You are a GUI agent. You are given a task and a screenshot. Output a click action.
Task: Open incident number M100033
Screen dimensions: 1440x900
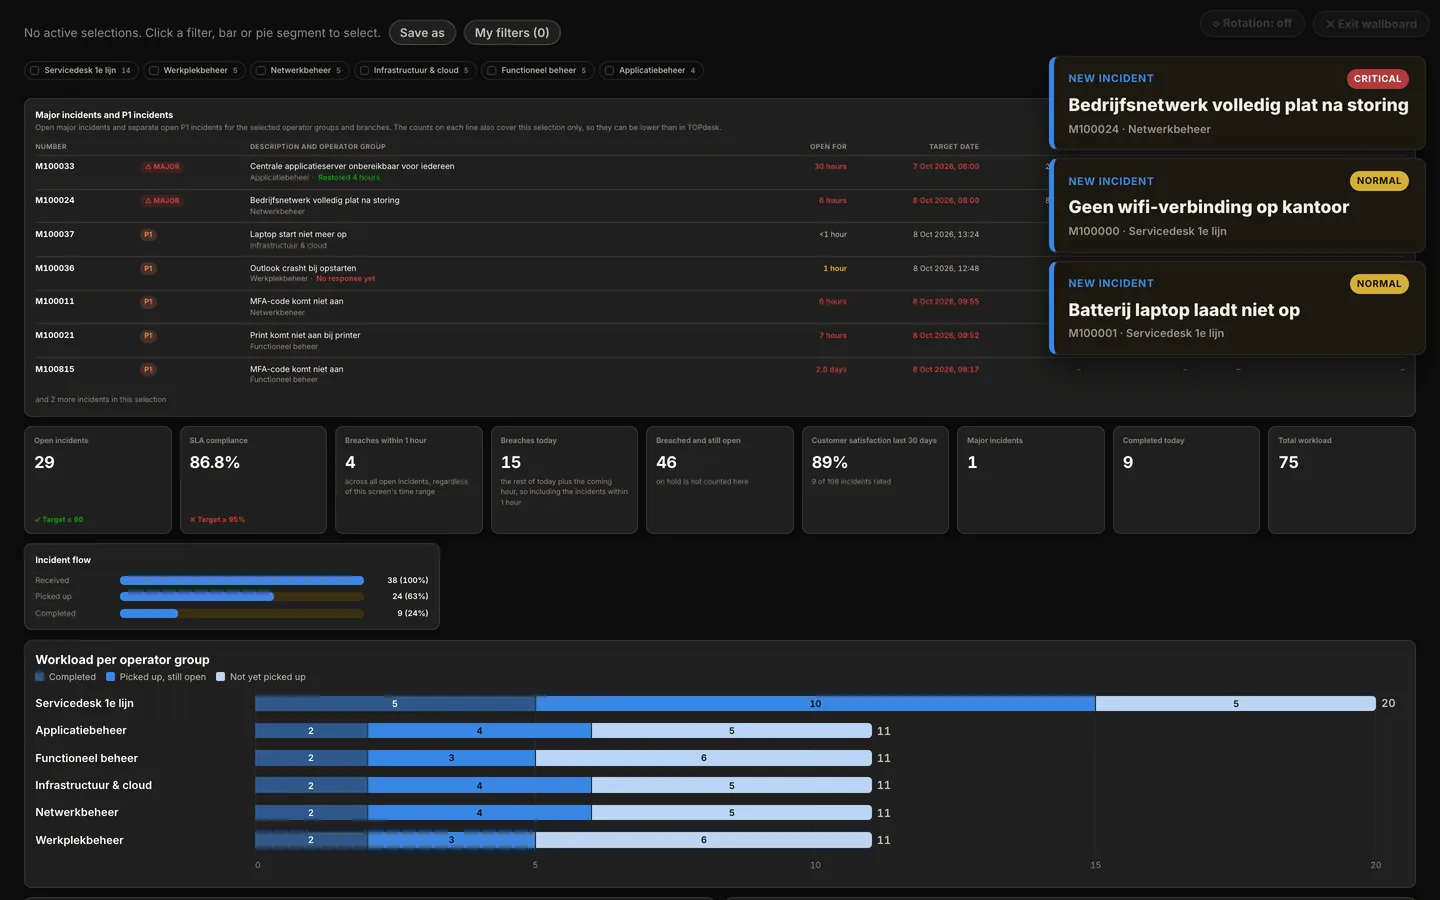click(x=55, y=167)
